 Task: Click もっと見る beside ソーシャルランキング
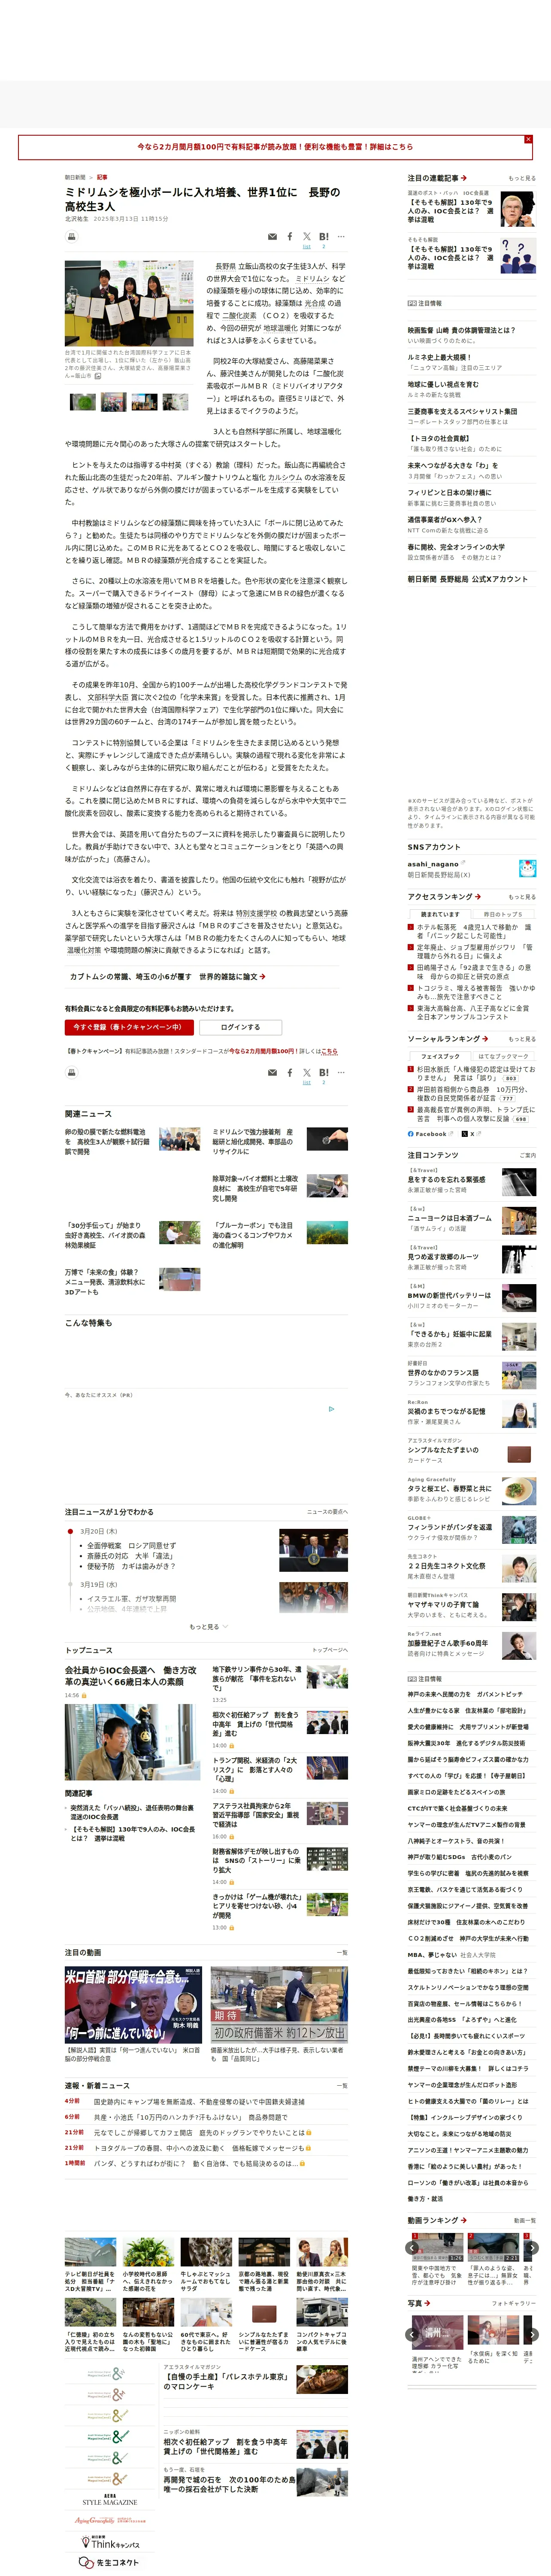[522, 1039]
